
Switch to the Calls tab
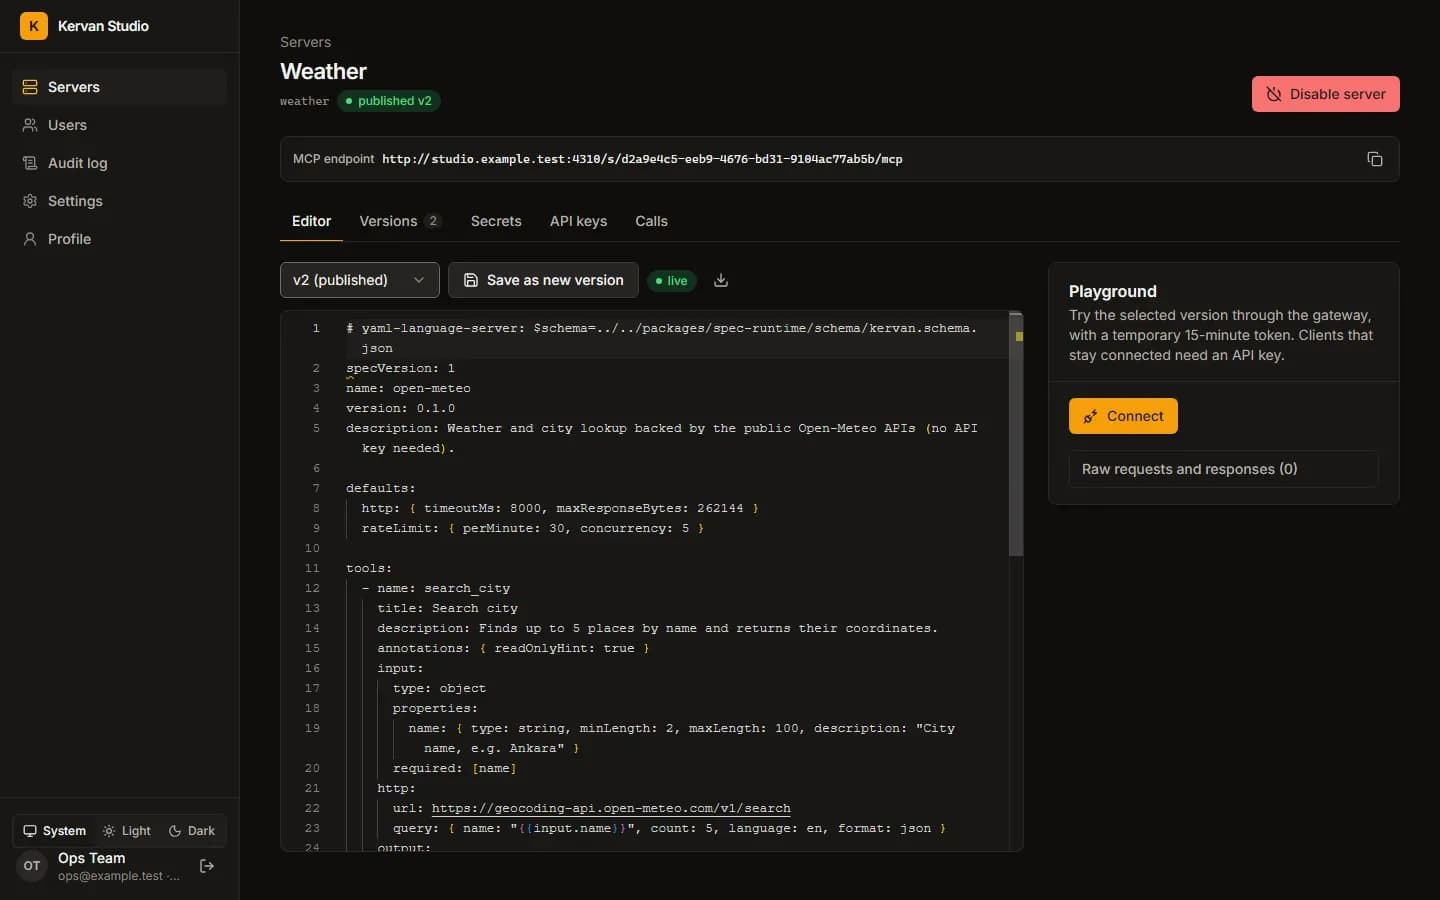pos(651,221)
